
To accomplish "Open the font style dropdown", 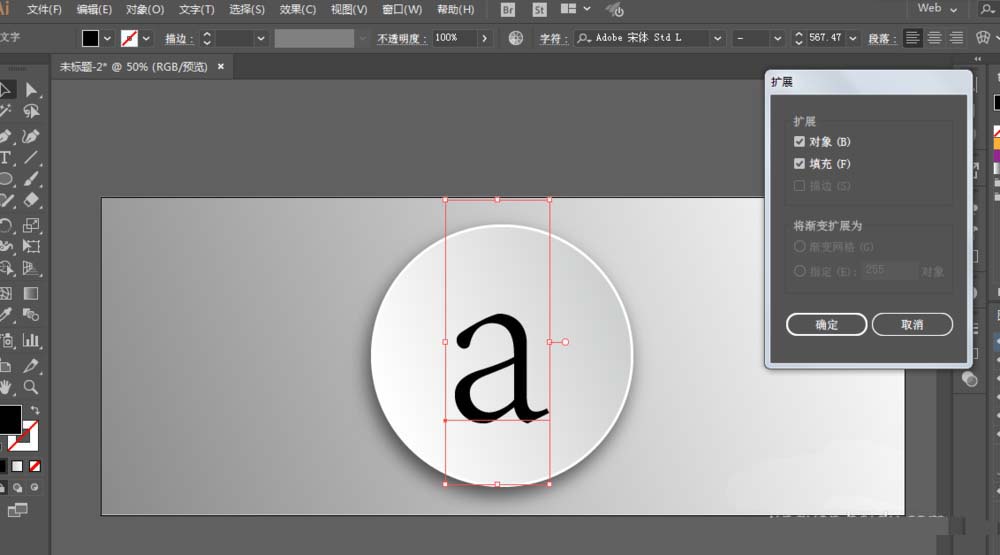I will coord(777,38).
